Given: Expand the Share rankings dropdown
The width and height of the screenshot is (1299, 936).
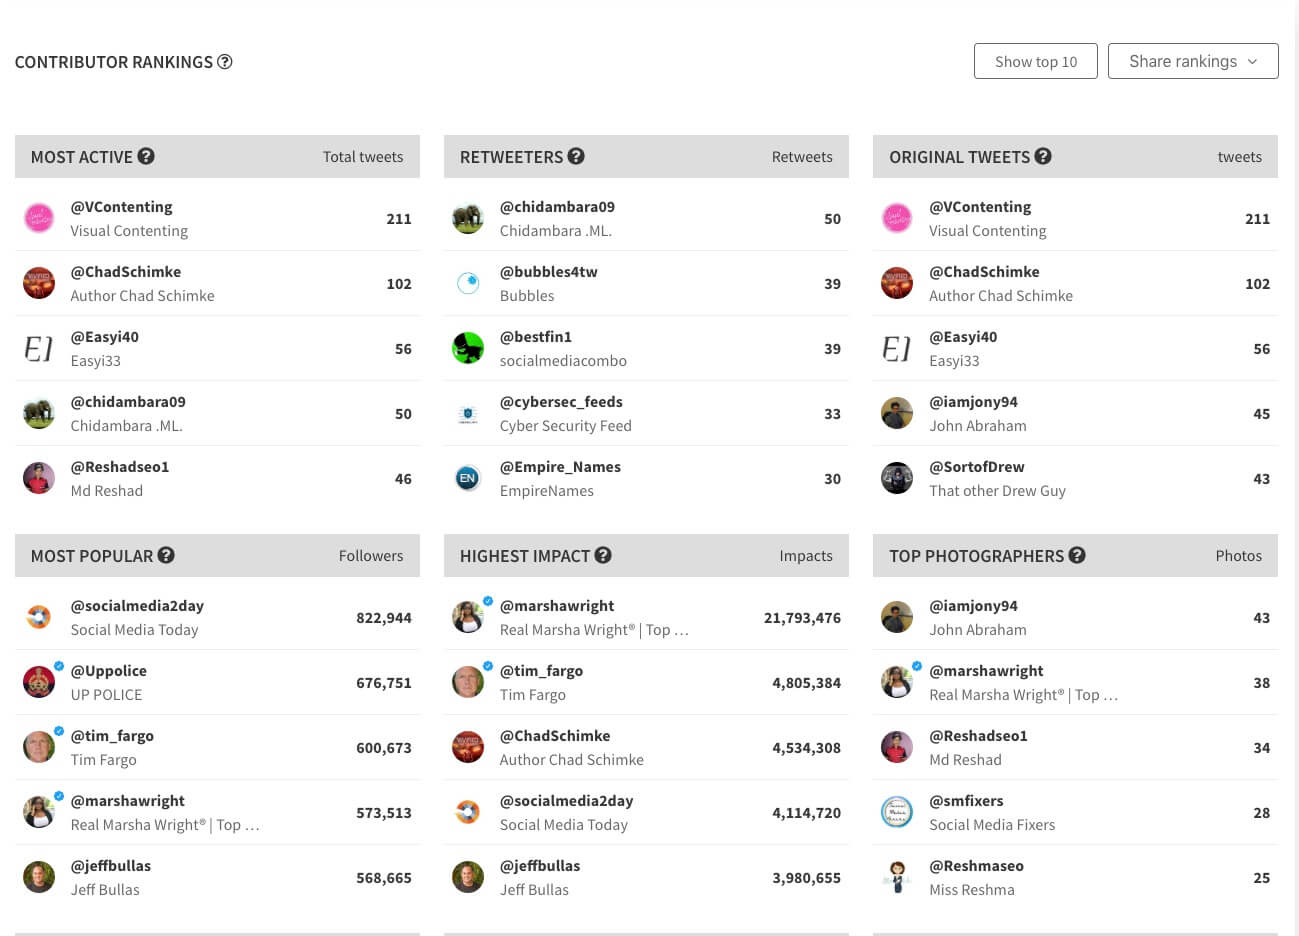Looking at the screenshot, I should coord(1193,61).
